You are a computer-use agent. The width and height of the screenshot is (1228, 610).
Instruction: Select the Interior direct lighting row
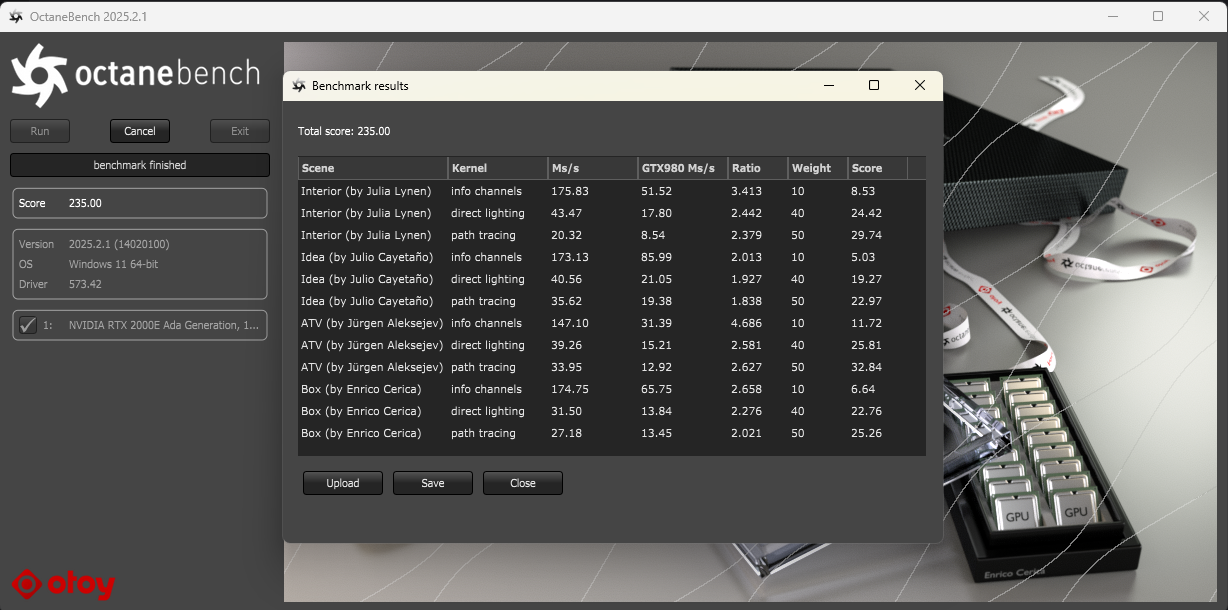tap(612, 213)
